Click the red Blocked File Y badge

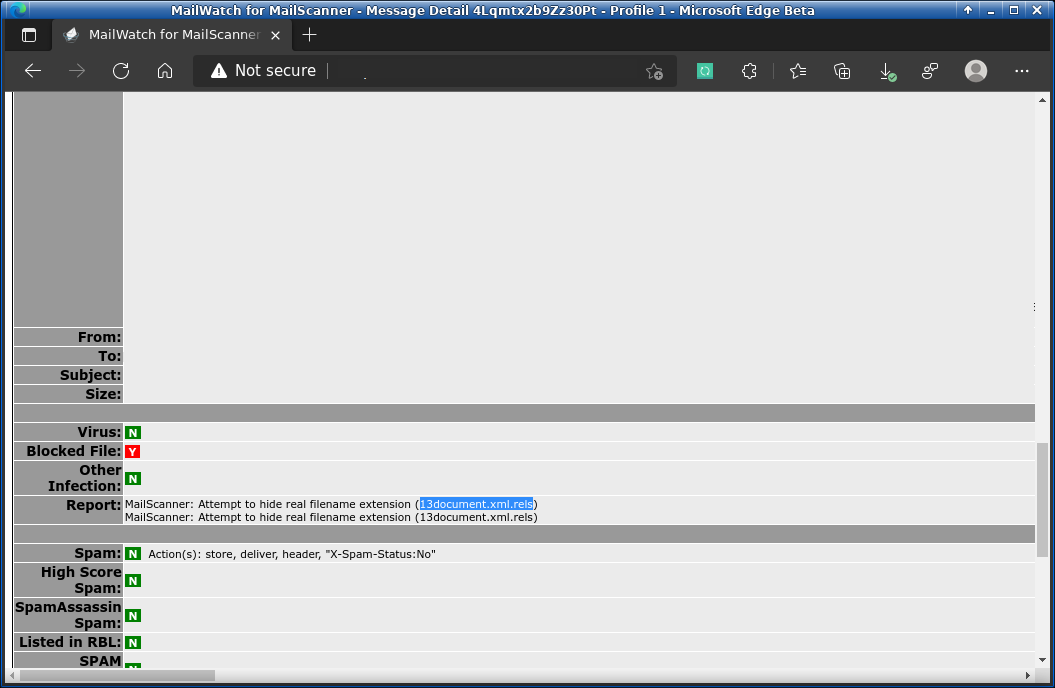133,451
